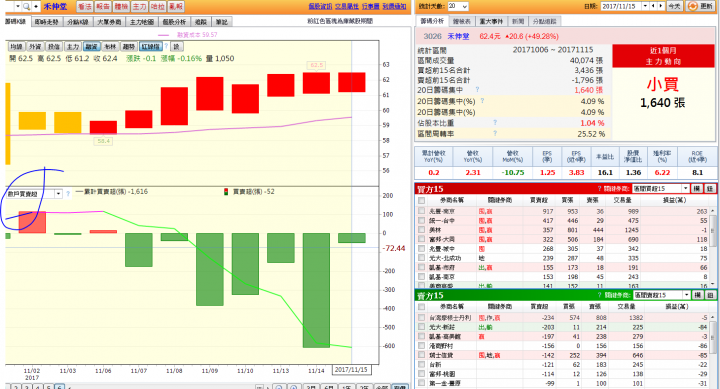Viewport: 720px width, 389px height.
Task: Select 兆豐-東京 row name
Action: pos(442,211)
